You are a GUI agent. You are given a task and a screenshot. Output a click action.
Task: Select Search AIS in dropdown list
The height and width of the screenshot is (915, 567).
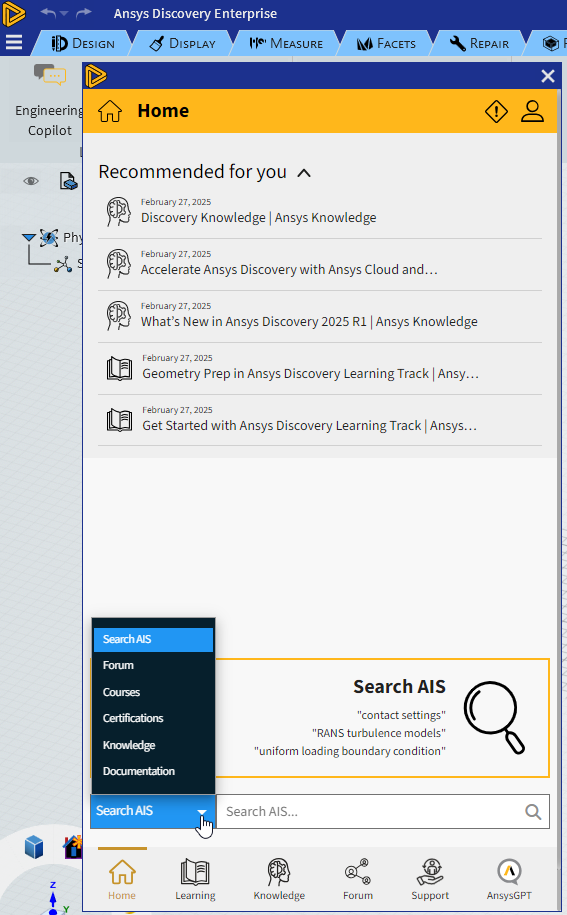153,640
